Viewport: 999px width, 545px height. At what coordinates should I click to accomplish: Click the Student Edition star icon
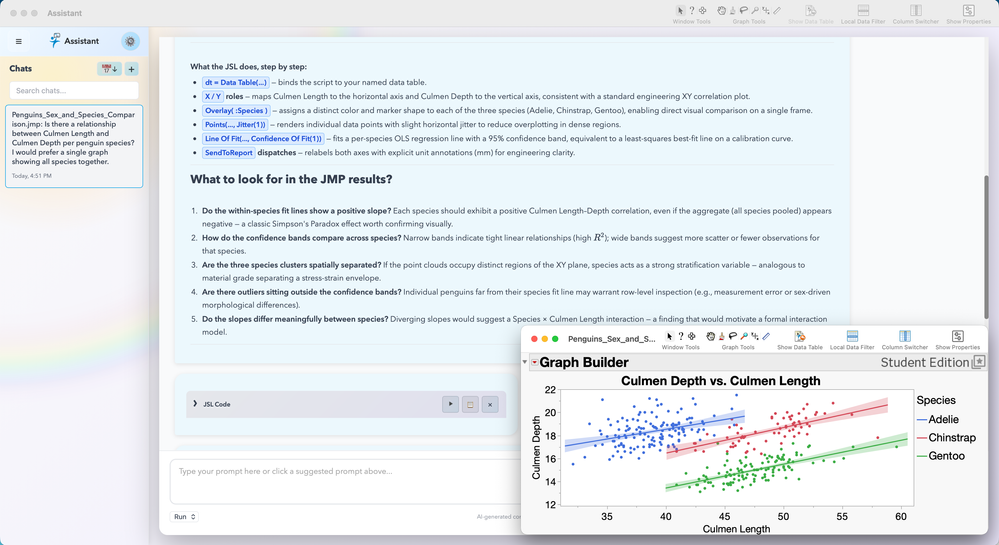[979, 362]
